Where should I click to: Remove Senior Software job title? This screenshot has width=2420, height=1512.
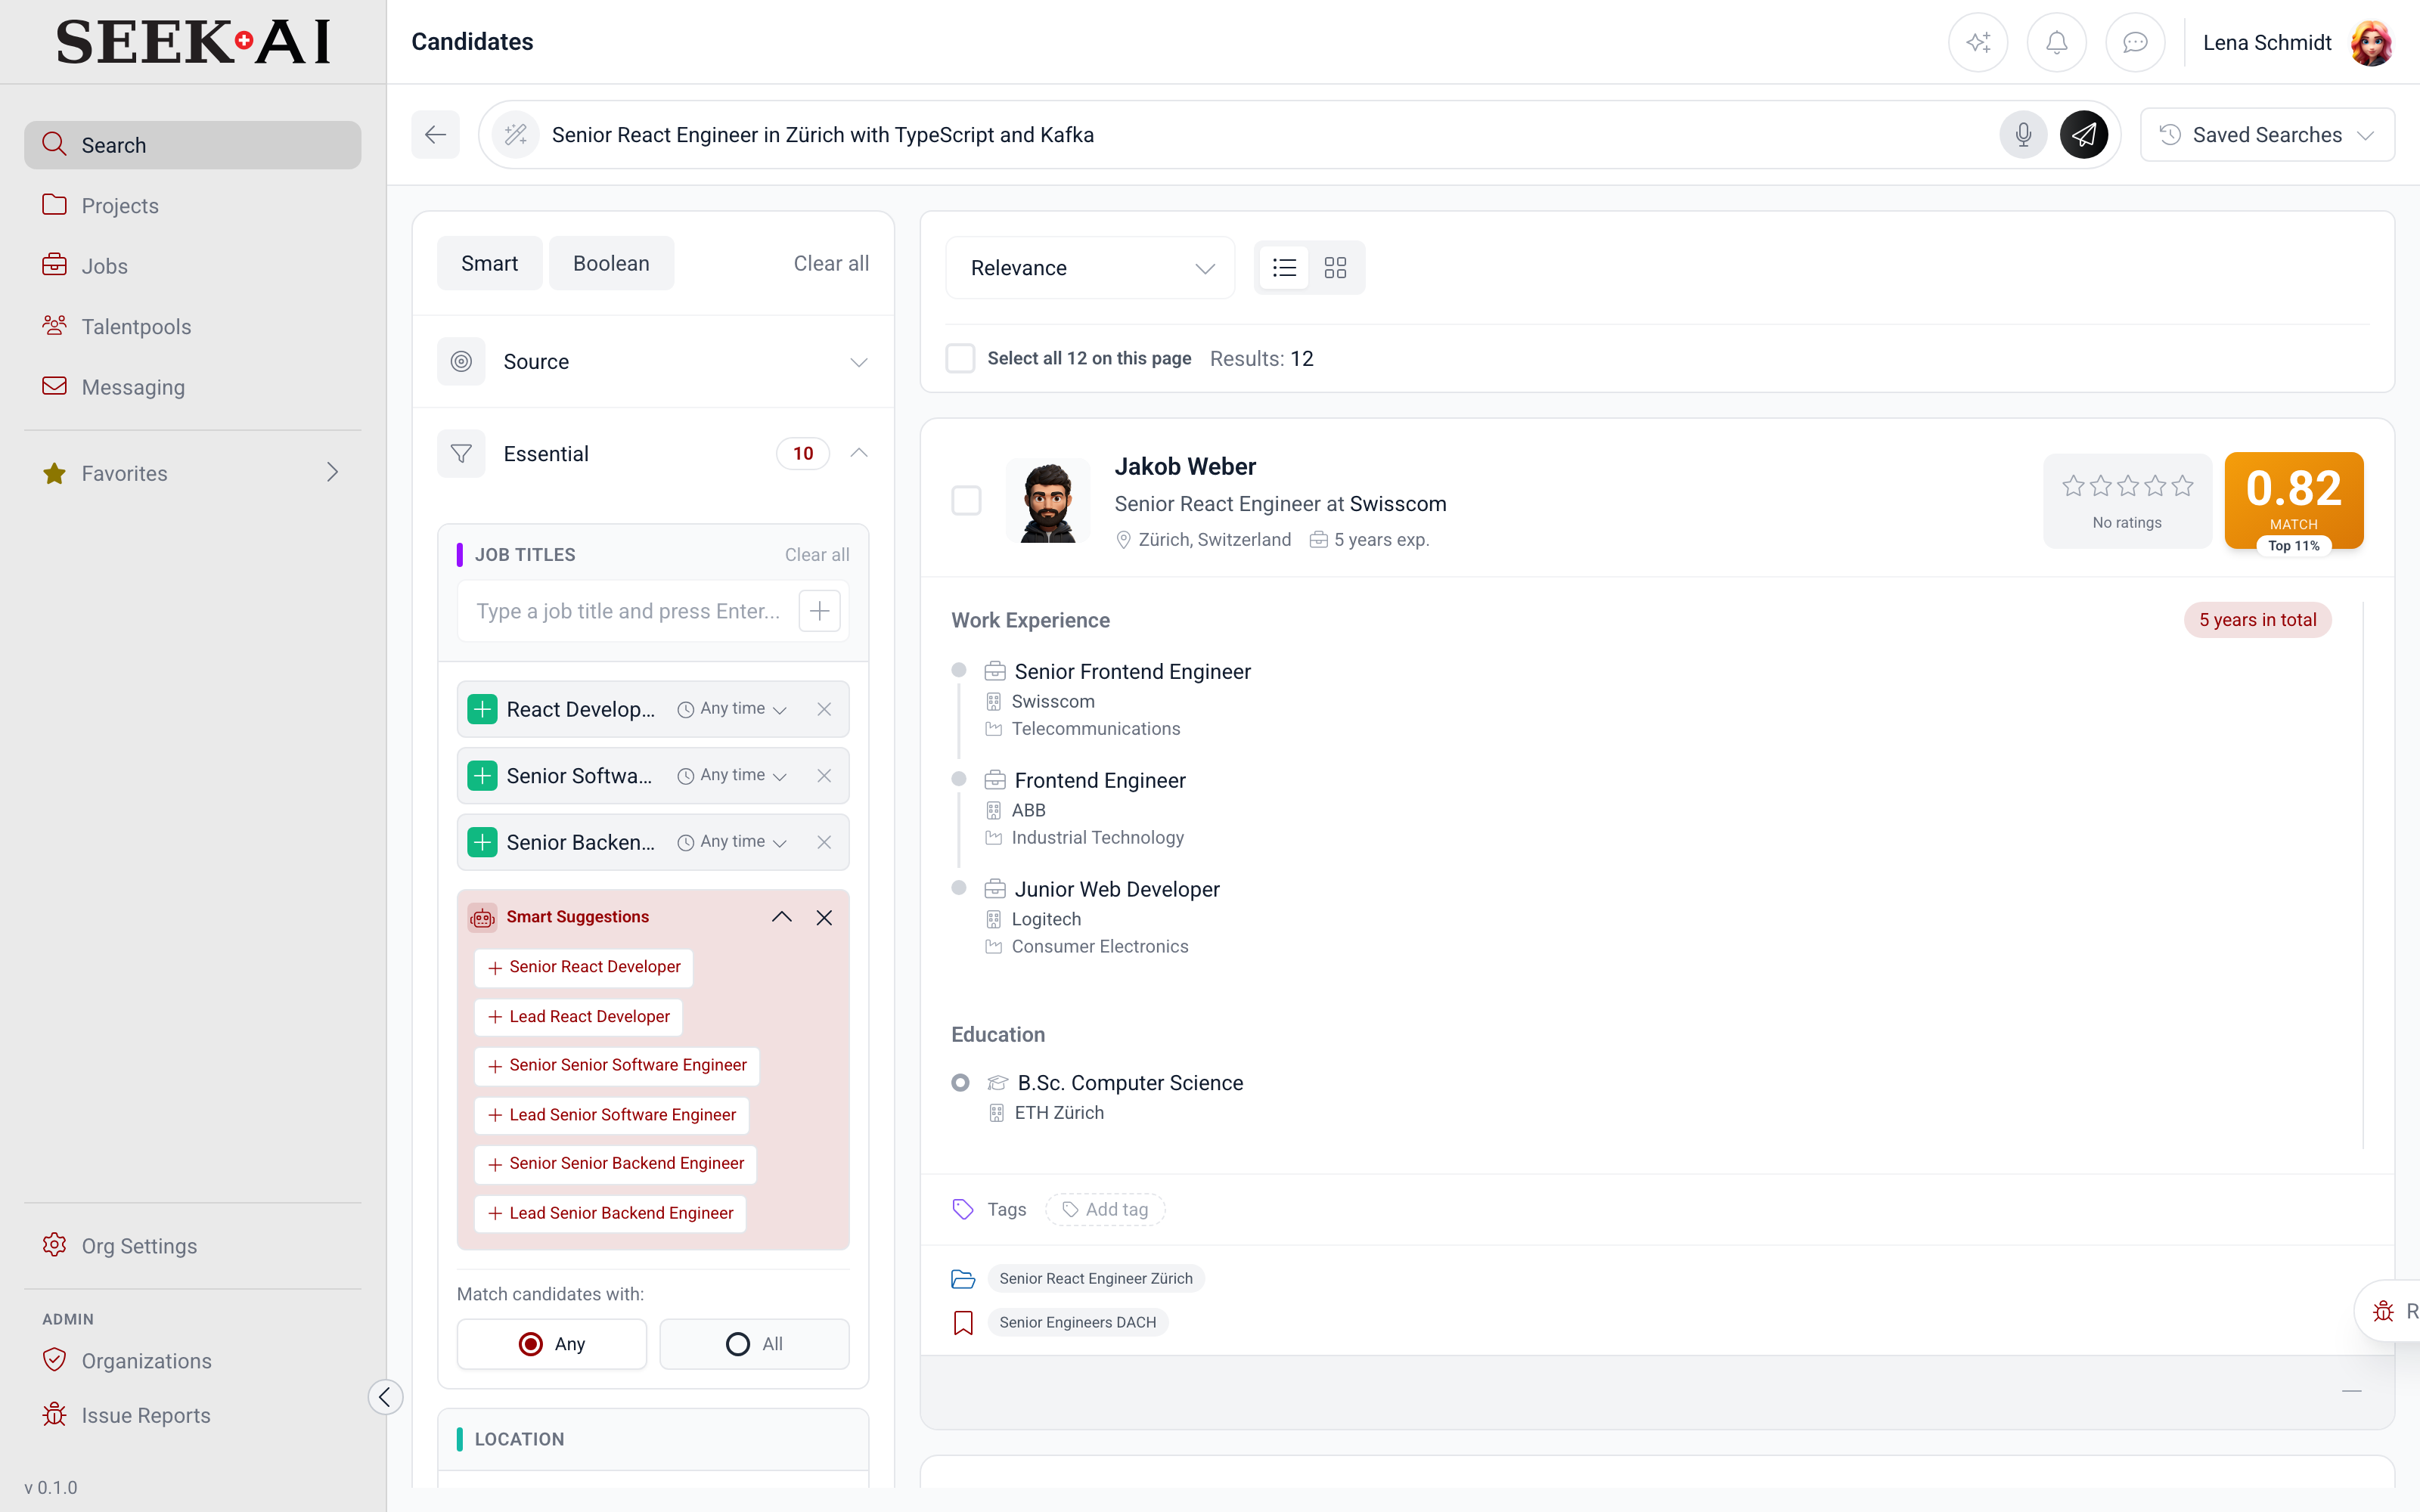coord(824,775)
